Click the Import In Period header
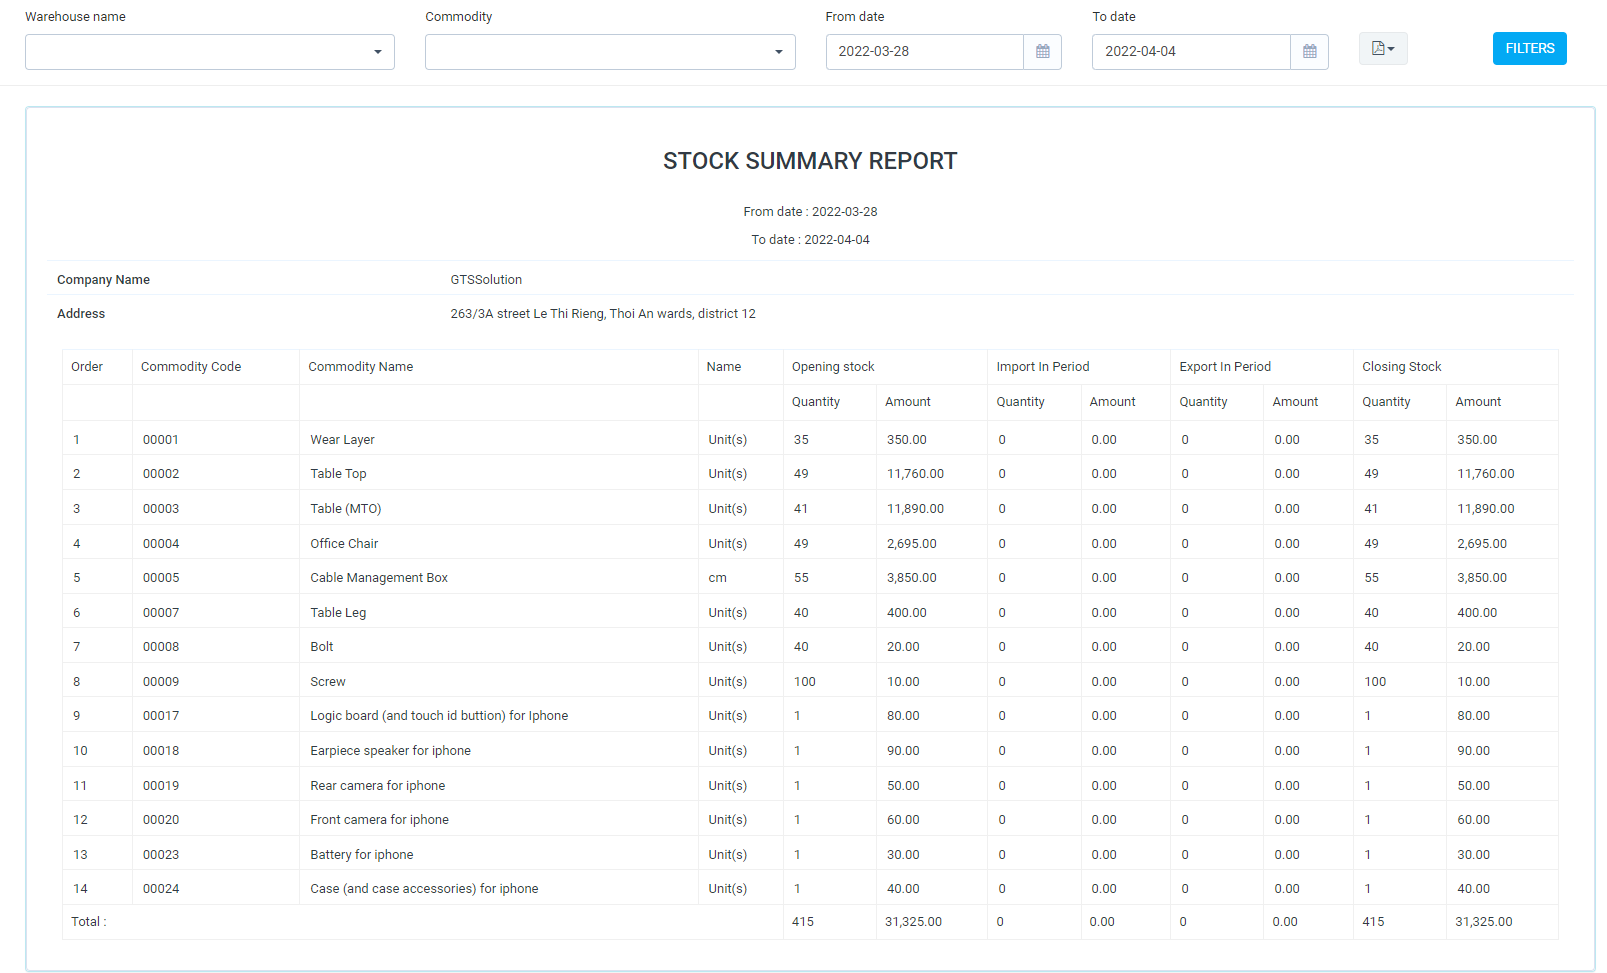The image size is (1607, 973). coord(1042,367)
